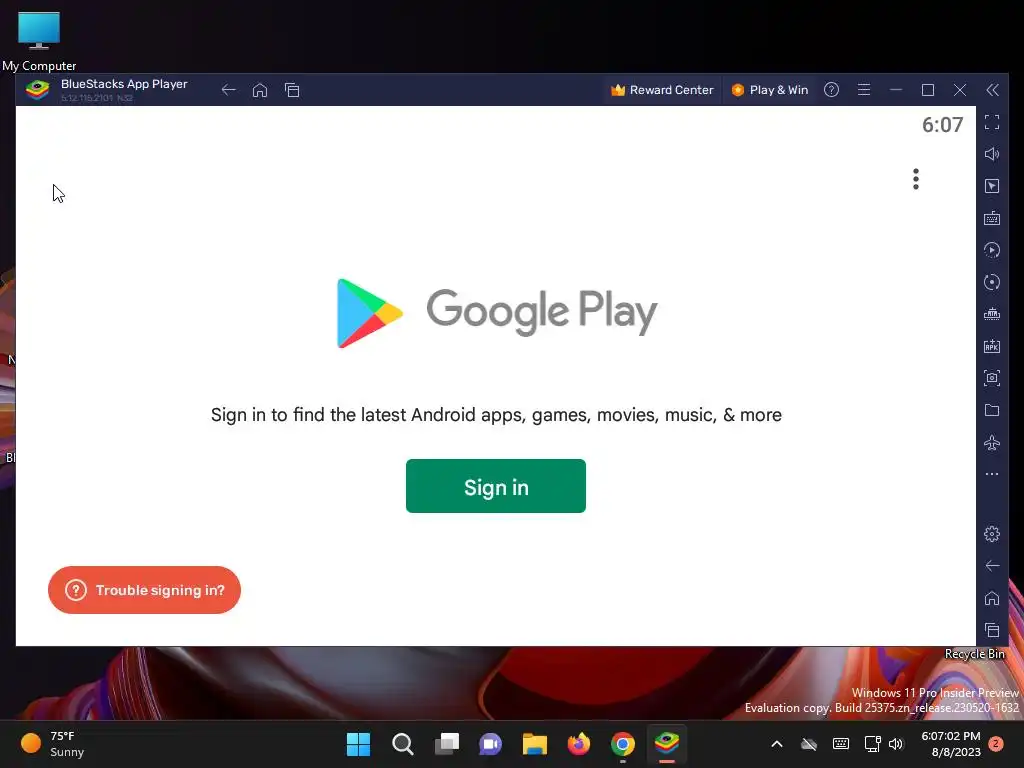
Task: Click the OneDrive cloud tray icon
Action: click(808, 744)
